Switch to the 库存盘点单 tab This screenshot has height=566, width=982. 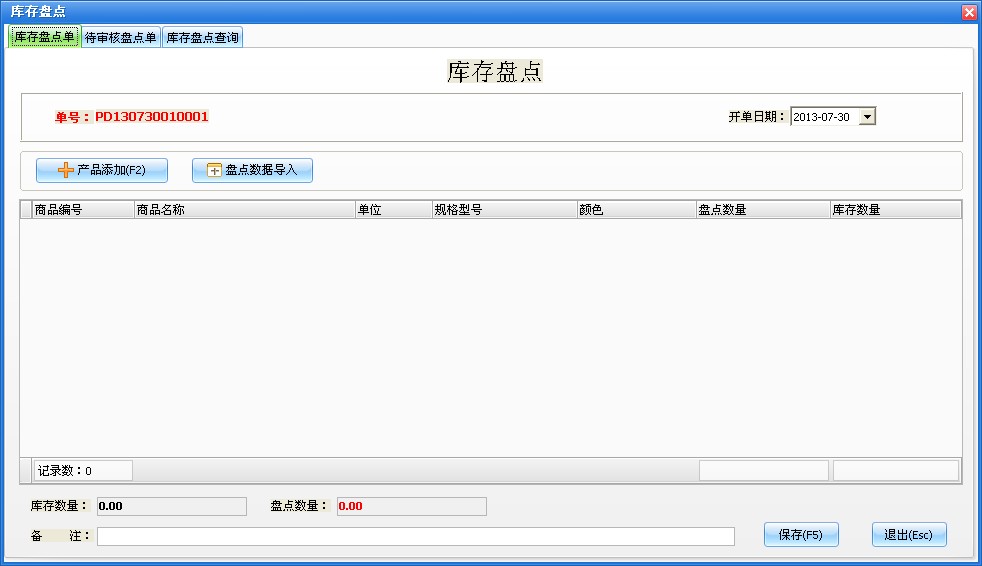(x=44, y=37)
